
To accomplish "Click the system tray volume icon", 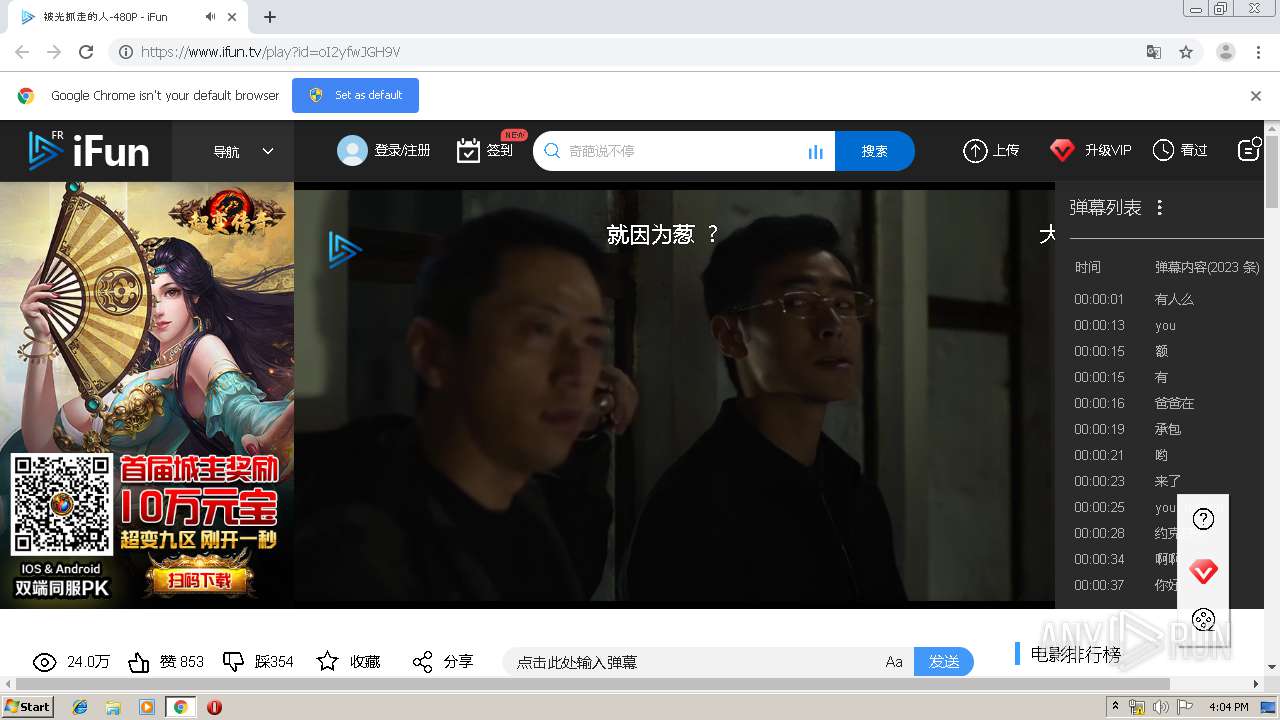I will [x=1161, y=707].
